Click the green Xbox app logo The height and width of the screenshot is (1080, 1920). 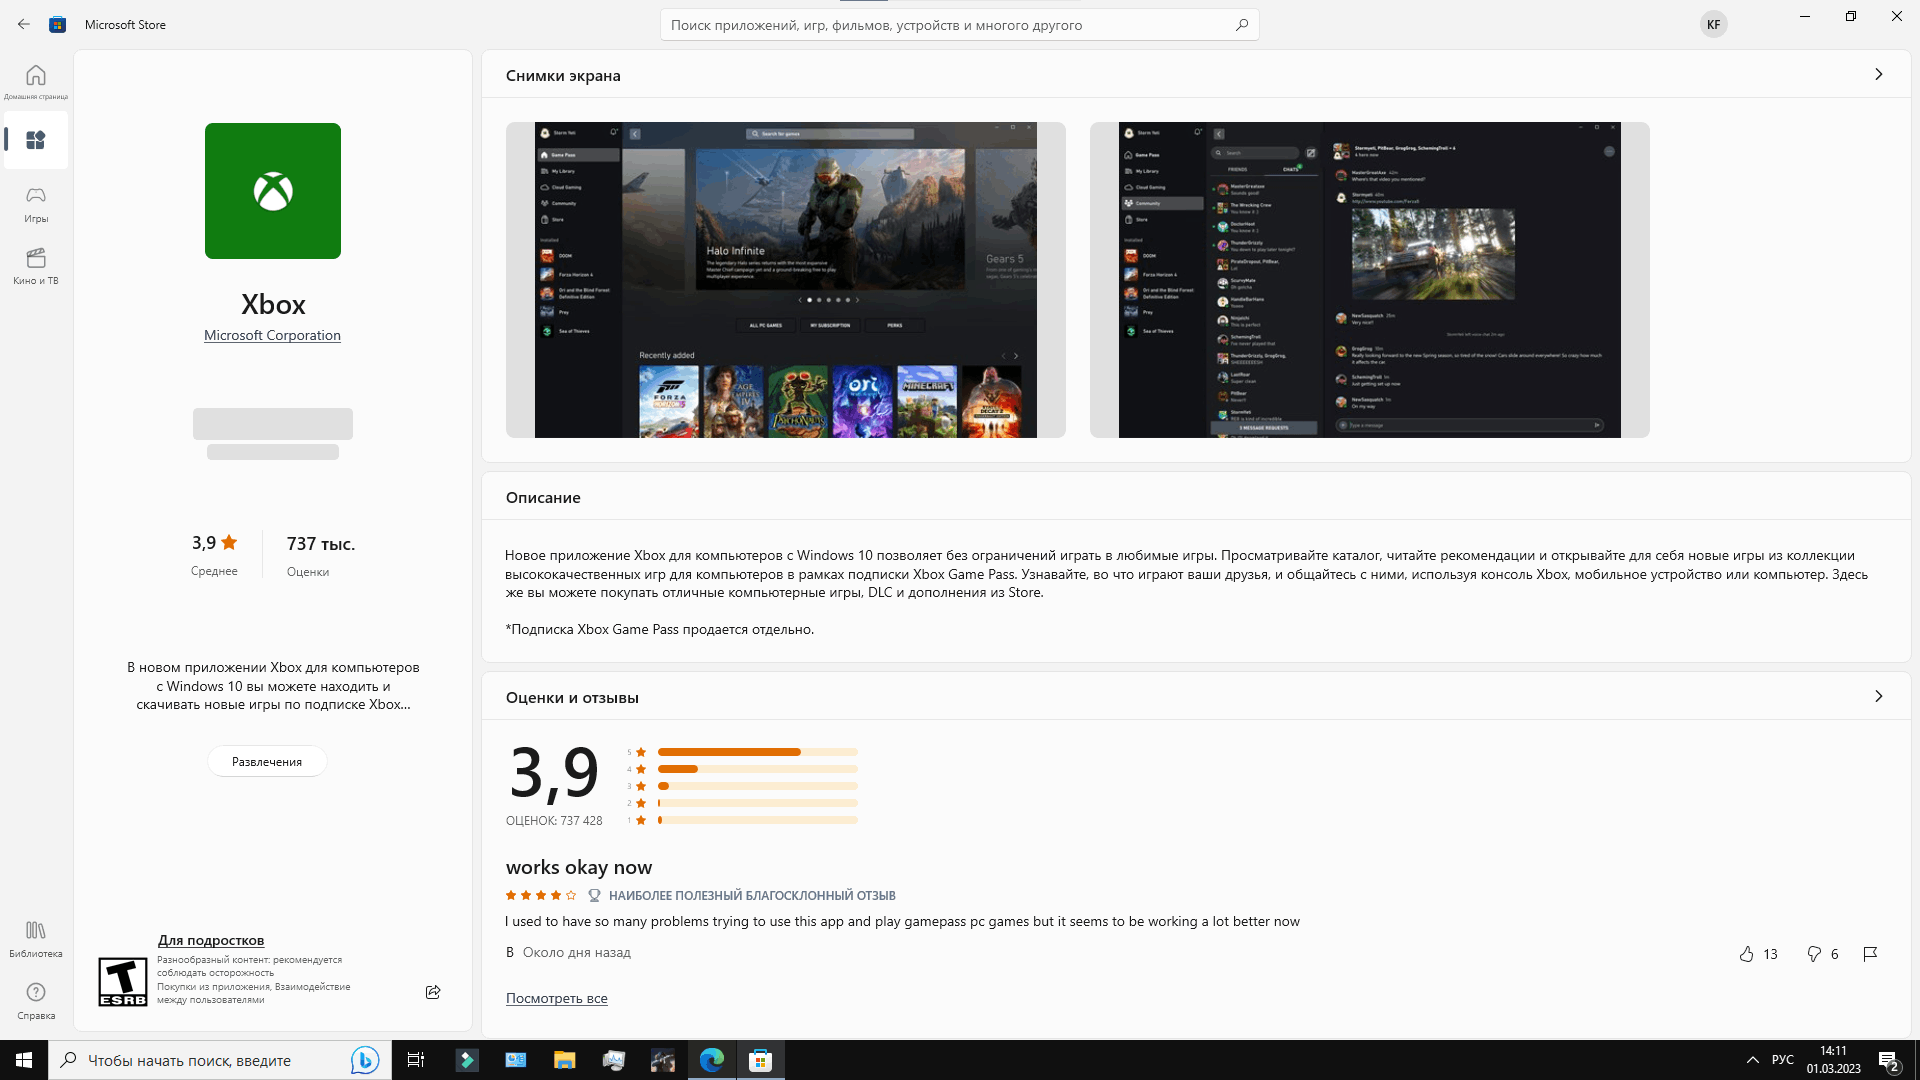273,191
